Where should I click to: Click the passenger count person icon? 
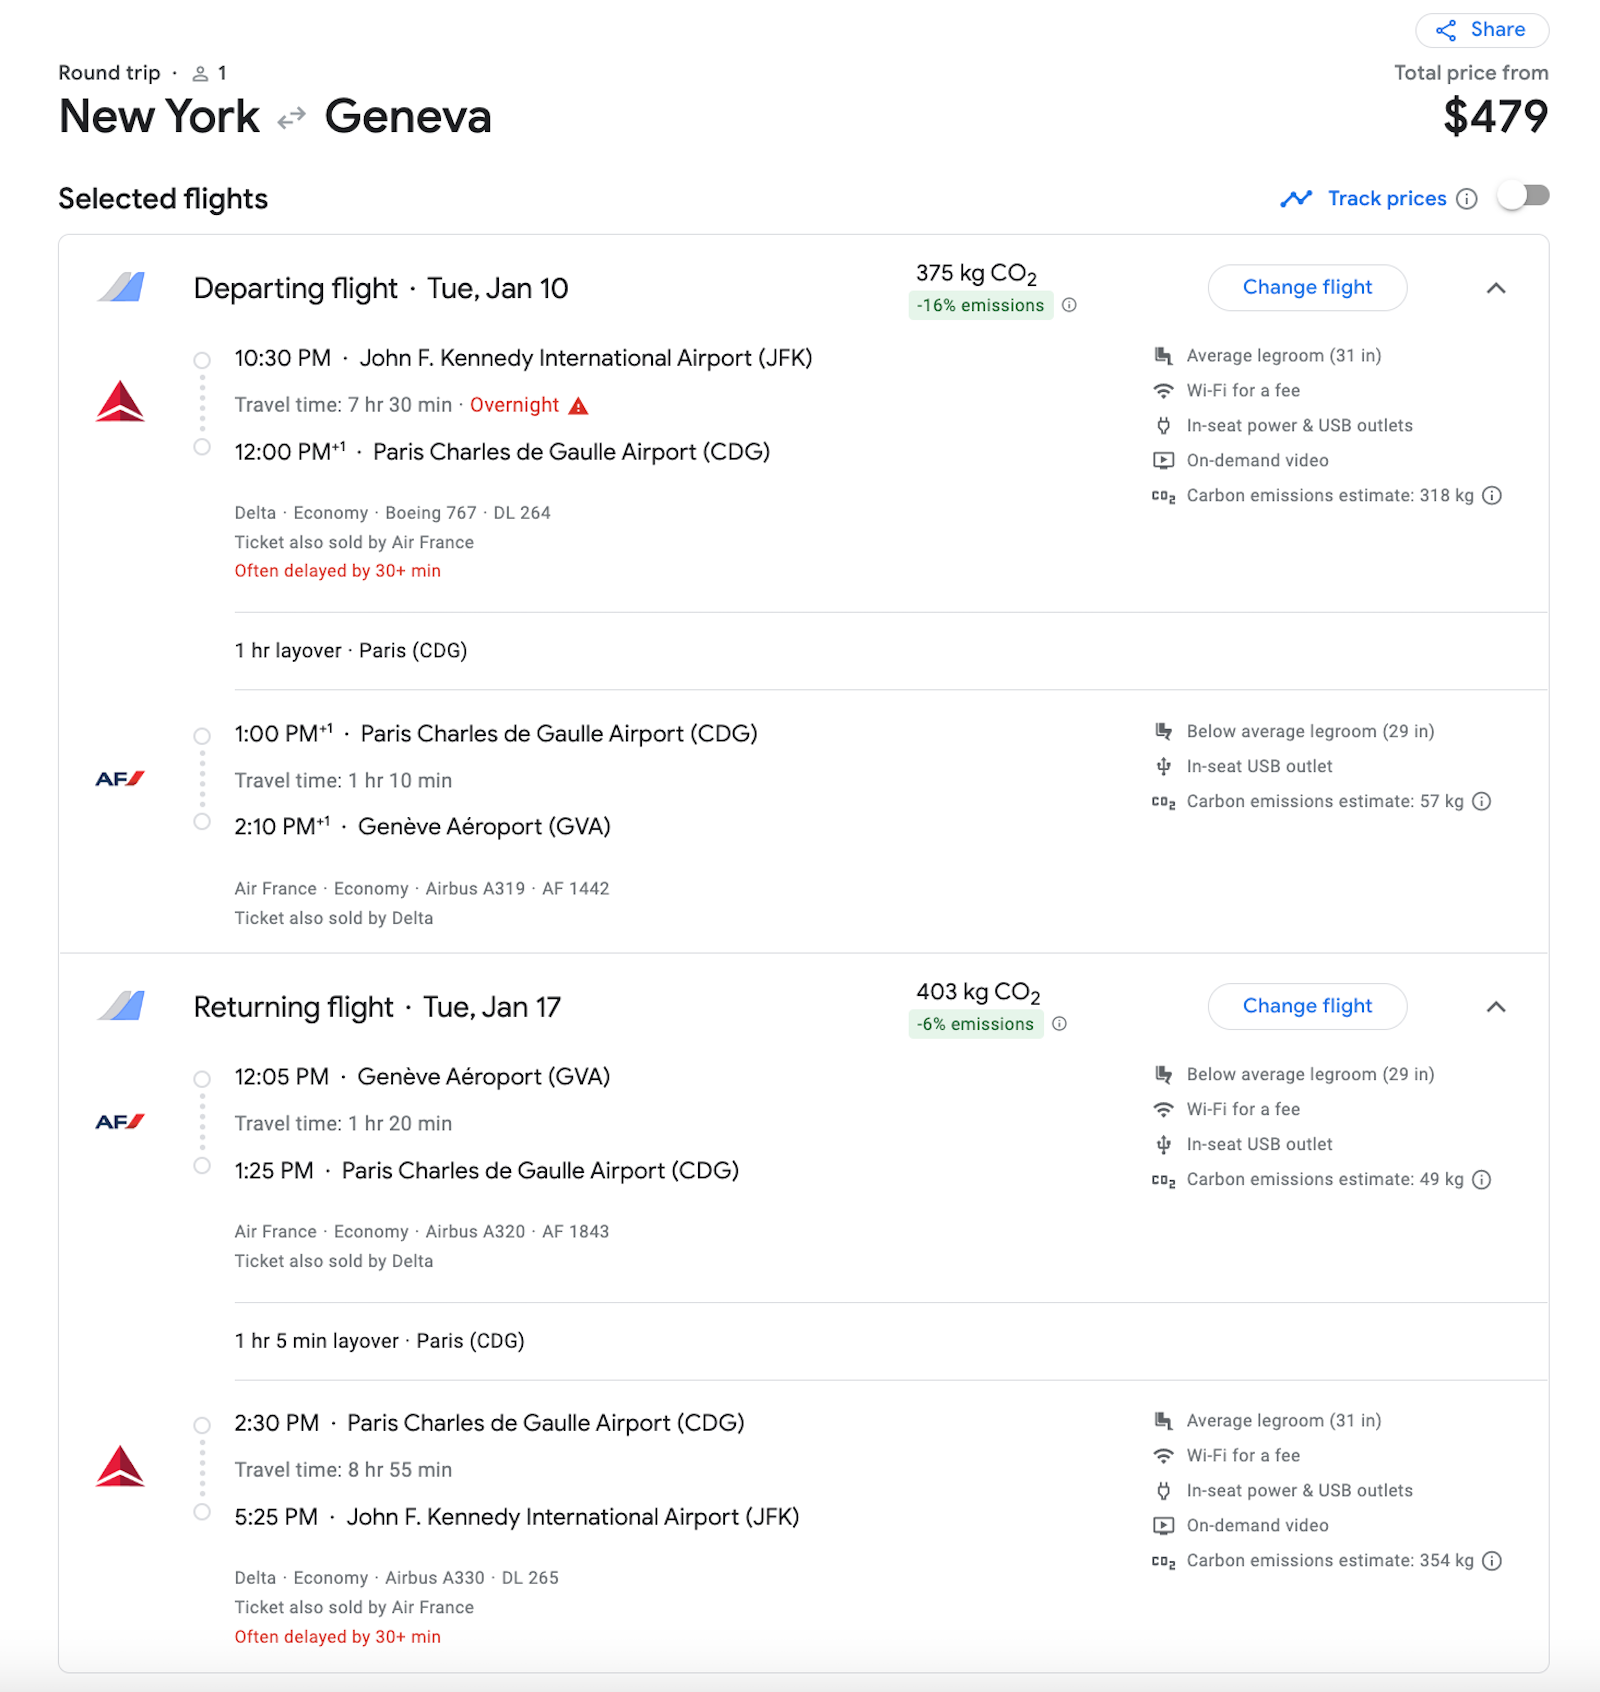[199, 72]
